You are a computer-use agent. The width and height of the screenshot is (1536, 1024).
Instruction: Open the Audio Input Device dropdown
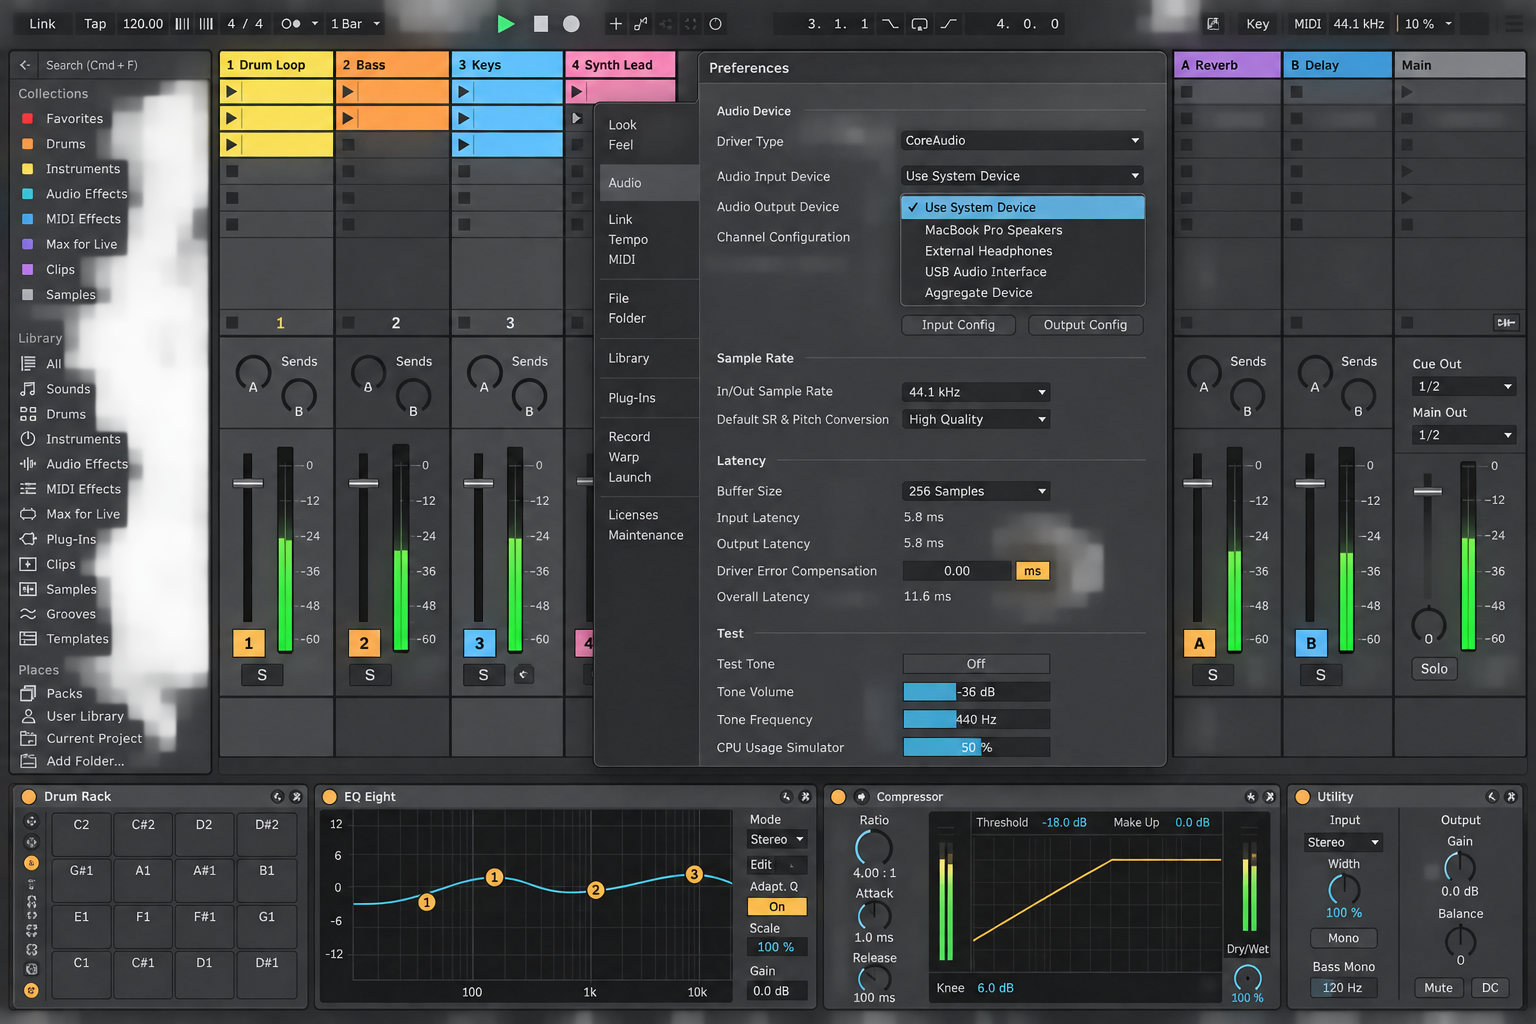1022,176
